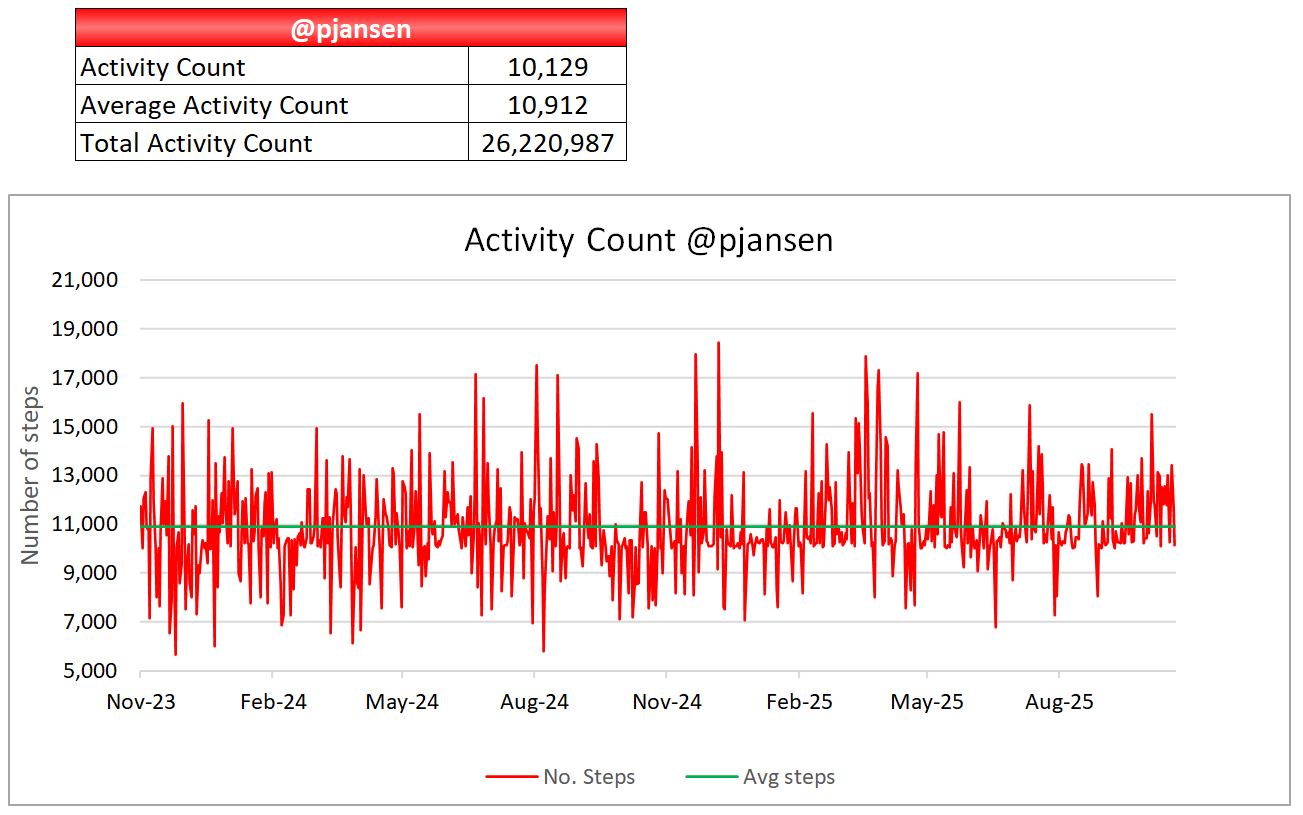Select the Nov-23 horizontal axis label
This screenshot has width=1303, height=815.
click(141, 702)
